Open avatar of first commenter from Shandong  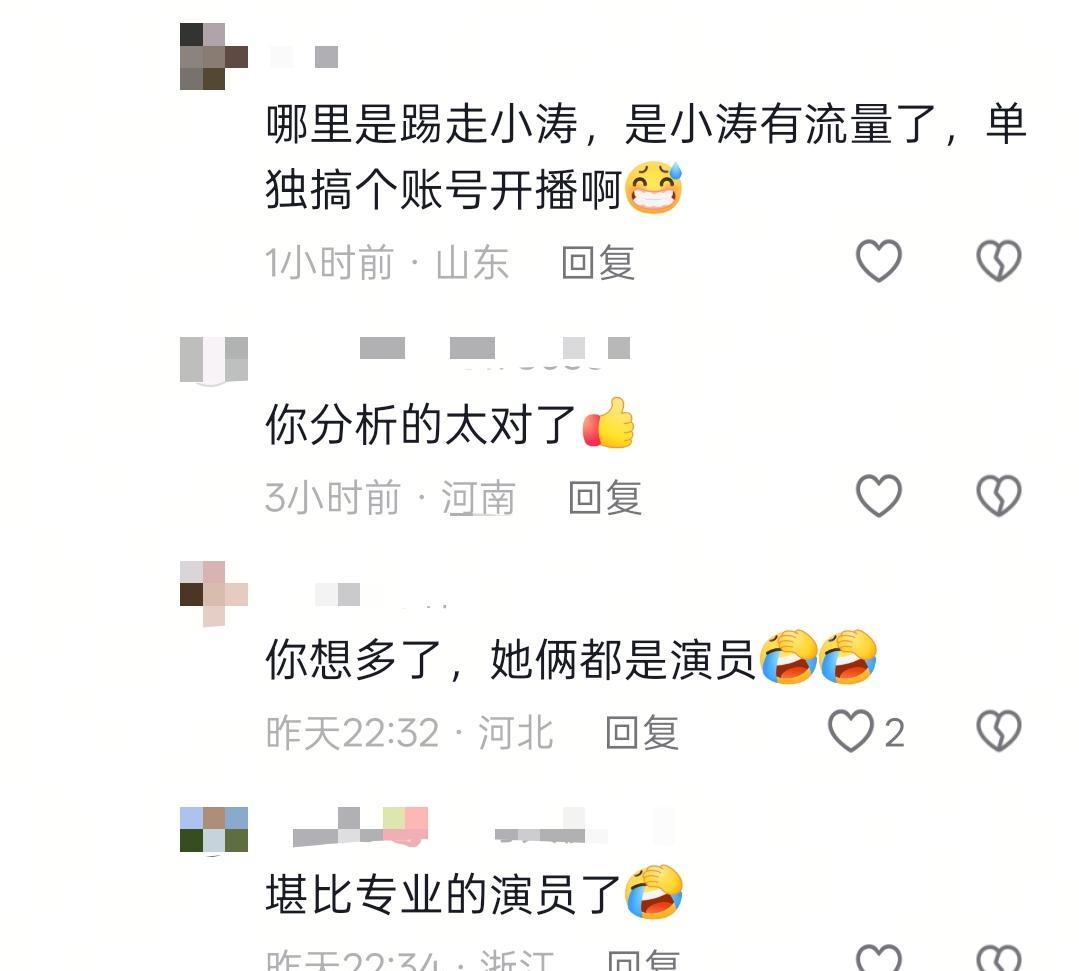pos(213,56)
